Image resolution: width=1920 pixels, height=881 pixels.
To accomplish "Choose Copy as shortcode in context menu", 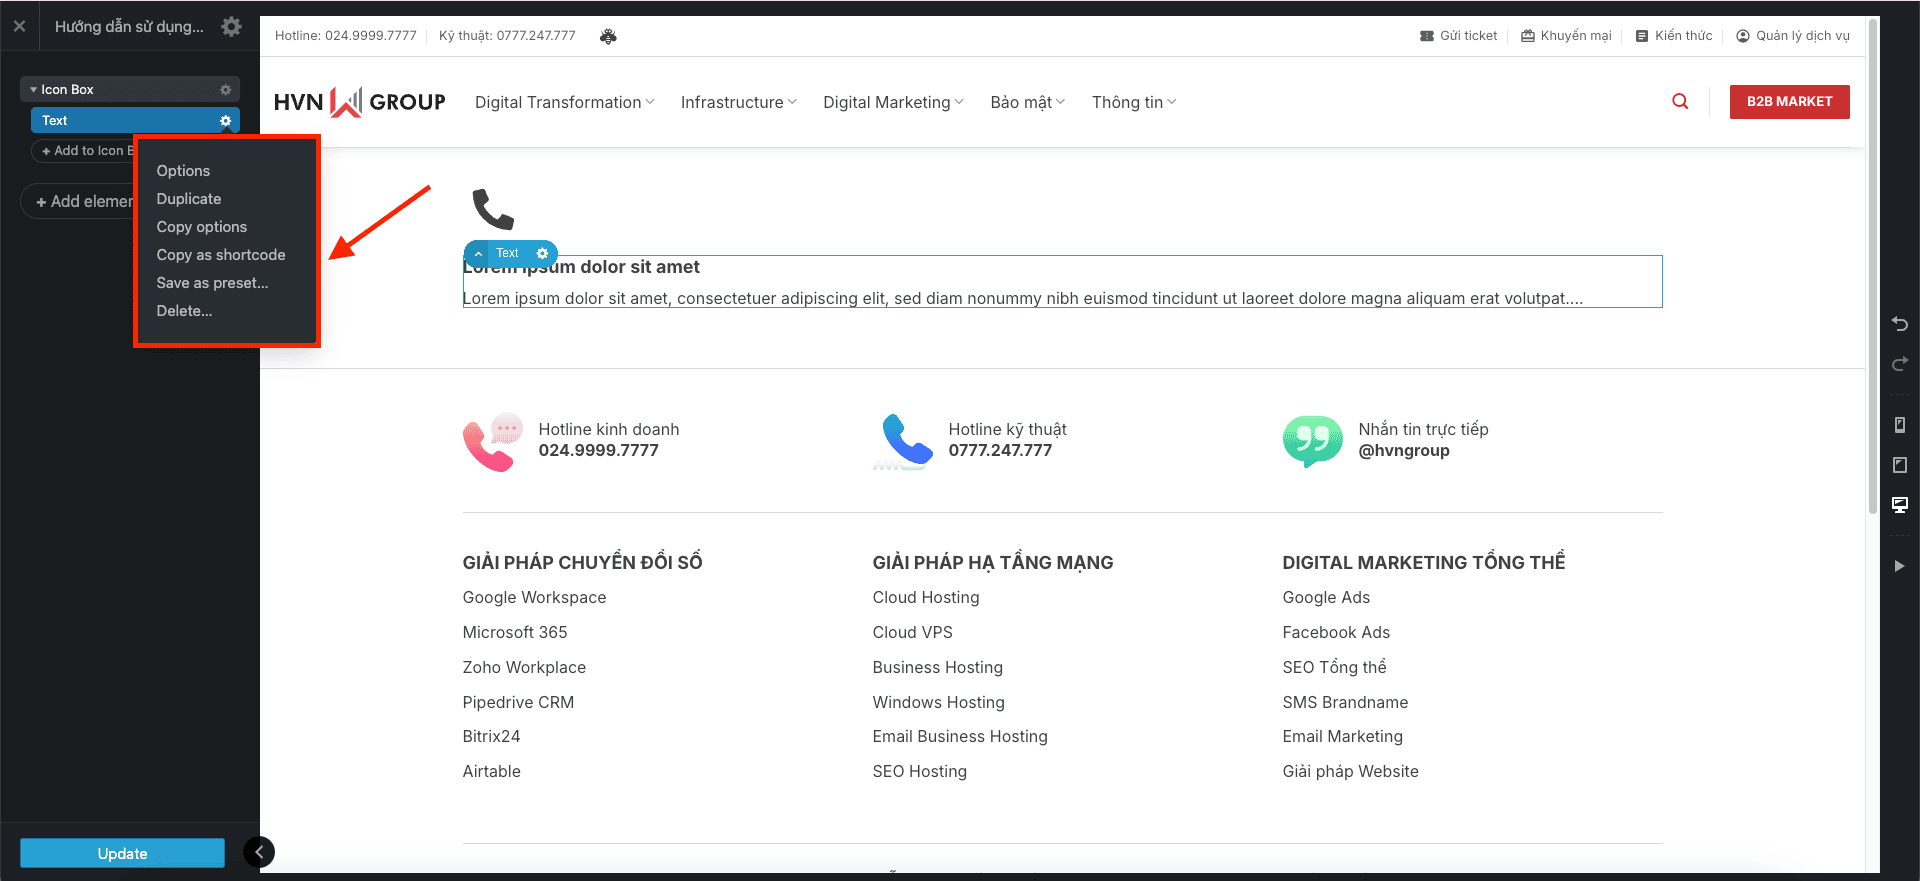I will pyautogui.click(x=221, y=255).
